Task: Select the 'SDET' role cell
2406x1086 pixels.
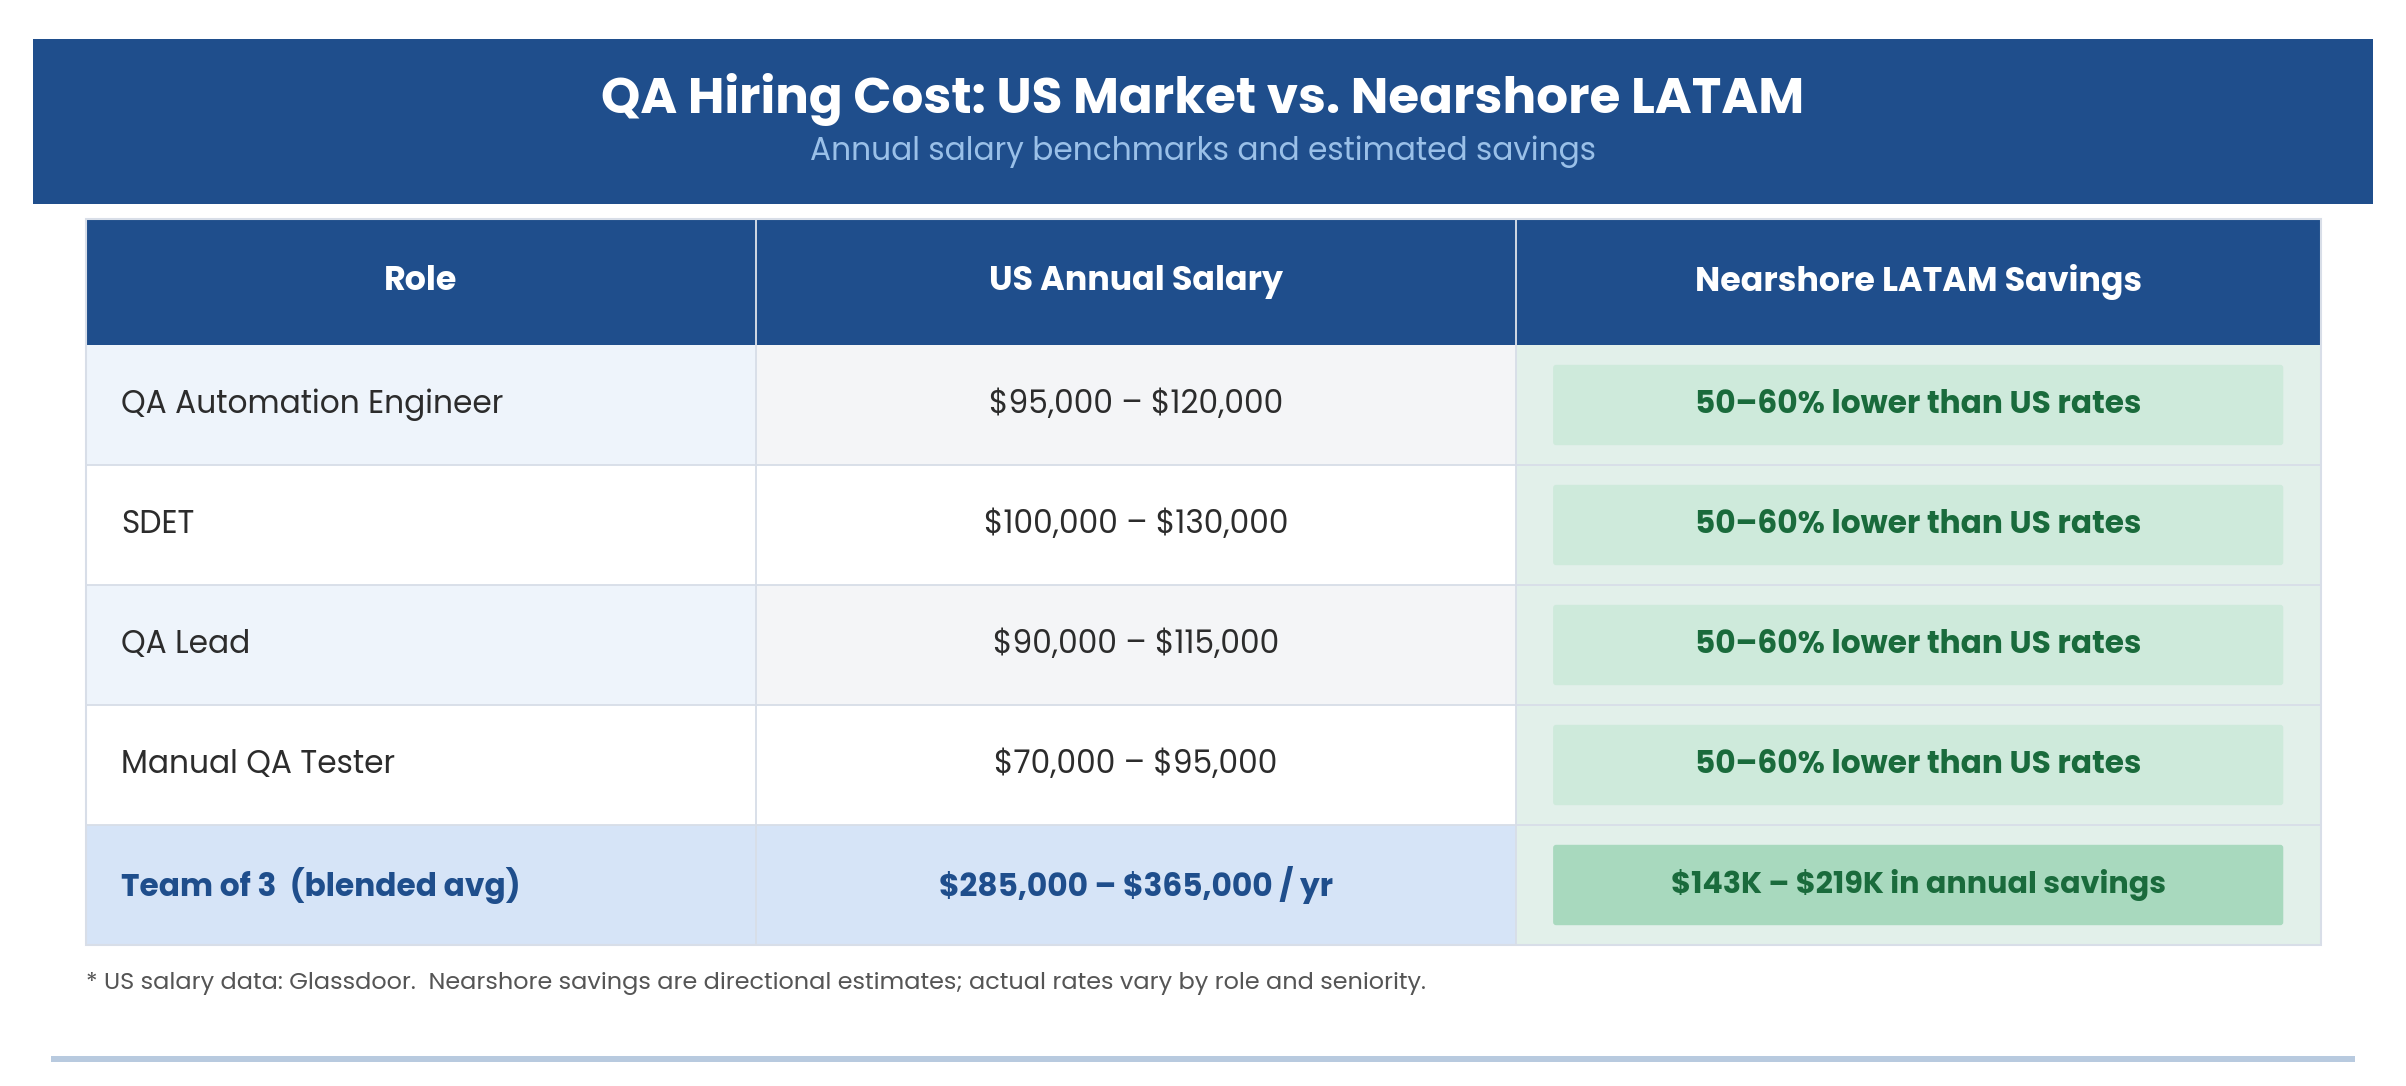Action: pyautogui.click(x=420, y=525)
